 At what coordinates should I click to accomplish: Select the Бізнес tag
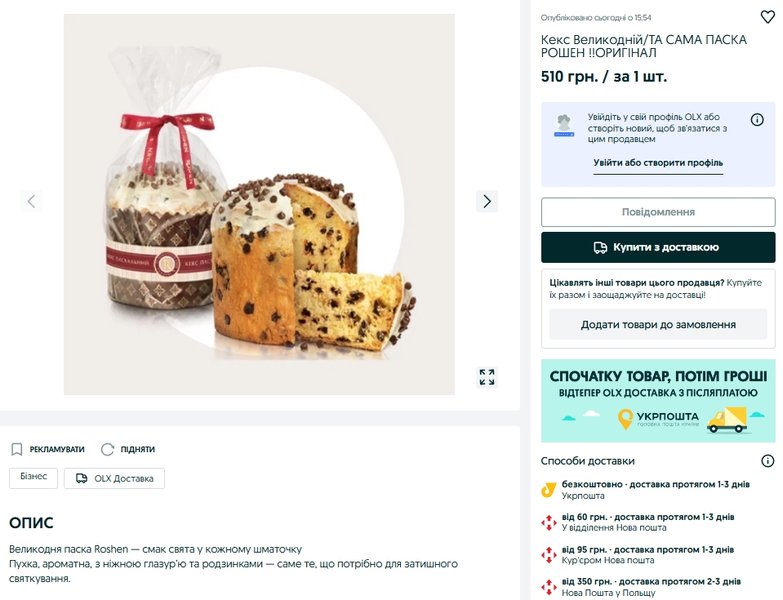click(33, 478)
